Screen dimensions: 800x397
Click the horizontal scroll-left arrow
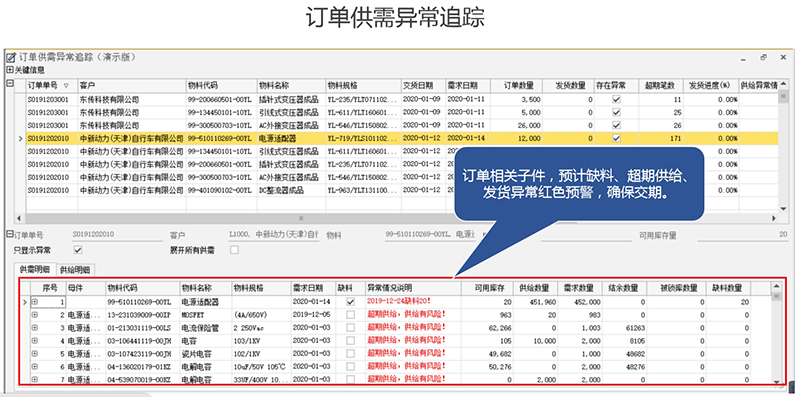pos(19,218)
